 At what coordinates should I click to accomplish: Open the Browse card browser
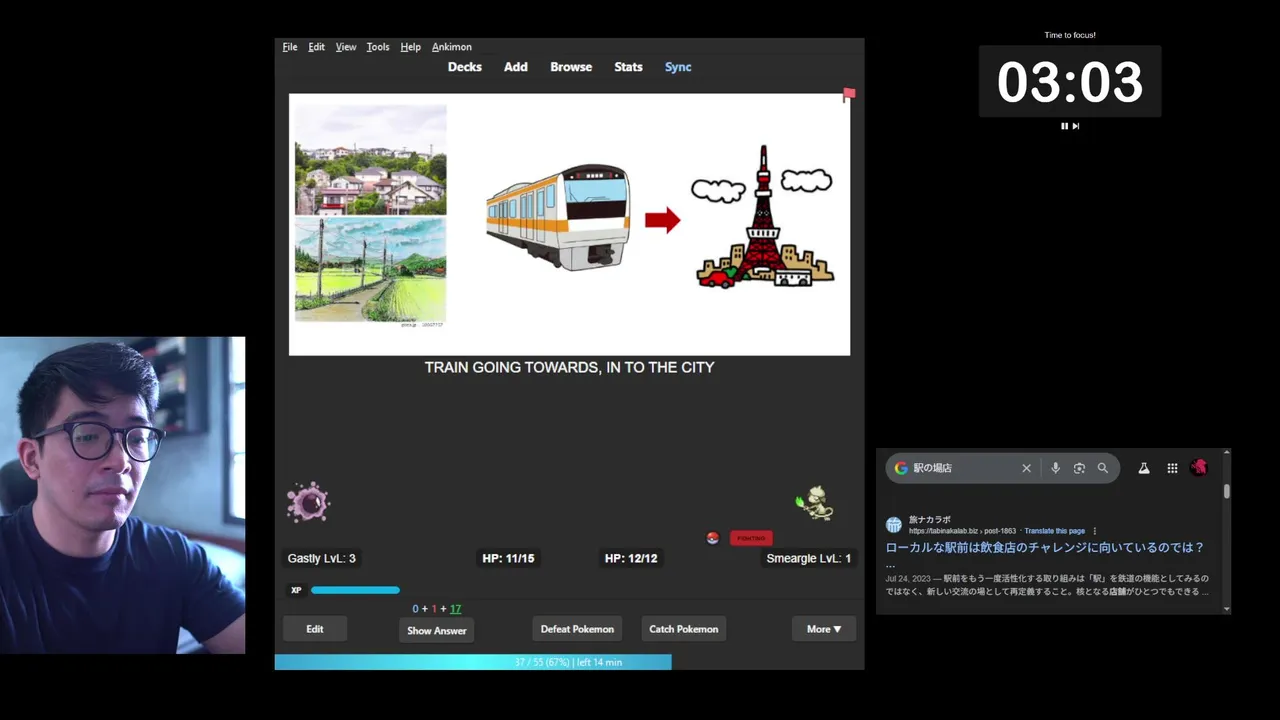coord(571,67)
